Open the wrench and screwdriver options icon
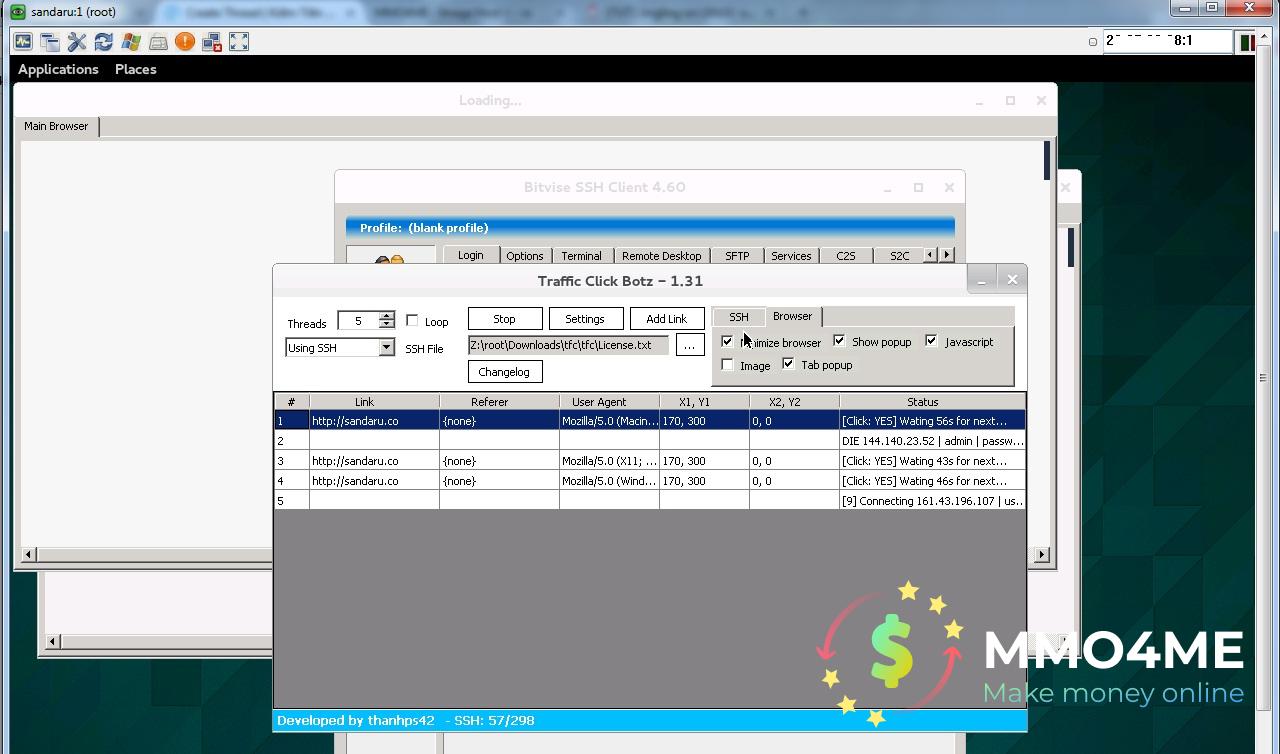Image resolution: width=1280 pixels, height=754 pixels. pos(77,42)
